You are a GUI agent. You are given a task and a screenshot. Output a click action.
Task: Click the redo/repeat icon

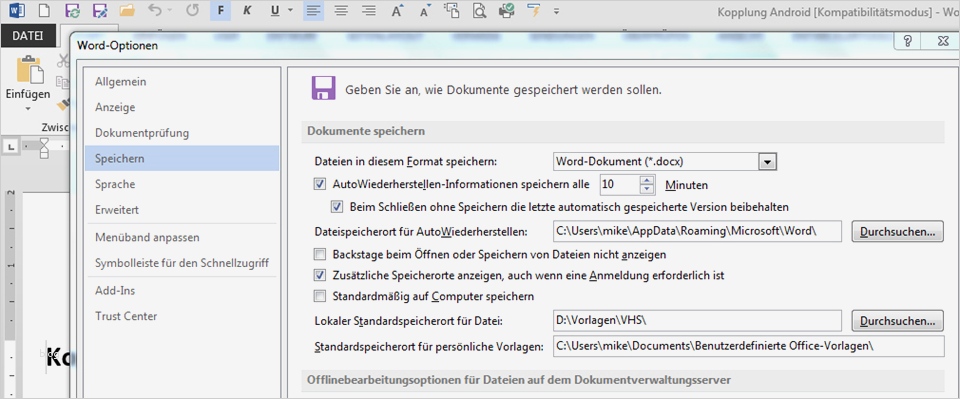pyautogui.click(x=192, y=10)
